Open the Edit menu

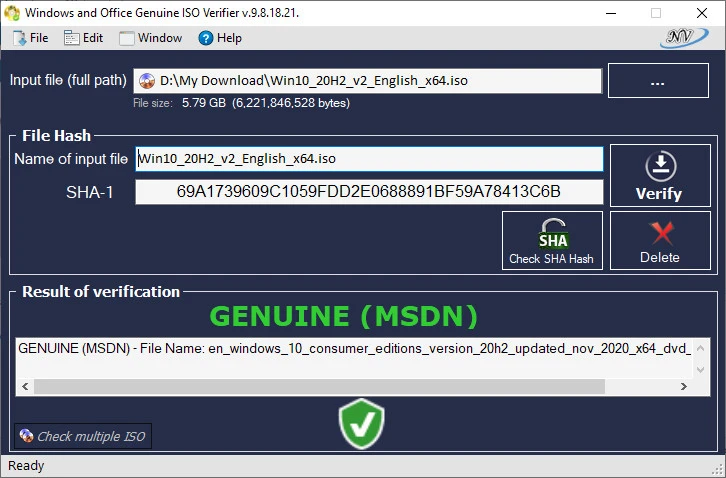point(83,38)
